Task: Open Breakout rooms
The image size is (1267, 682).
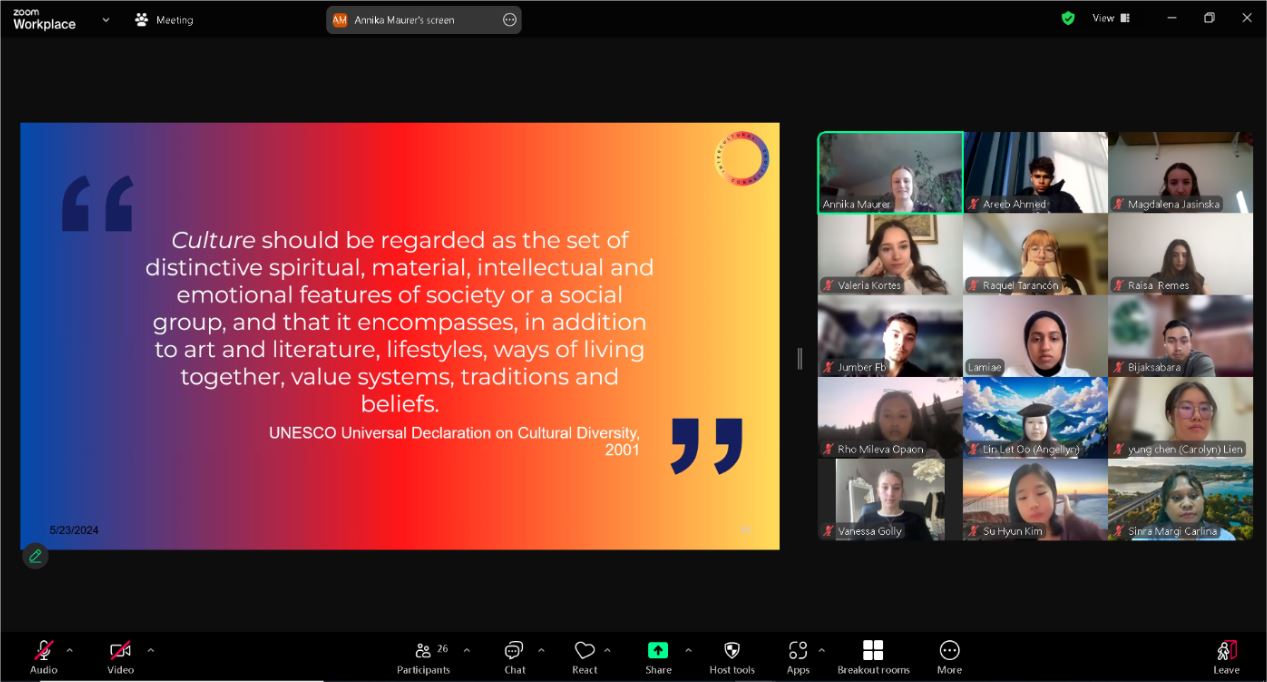Action: coord(873,651)
